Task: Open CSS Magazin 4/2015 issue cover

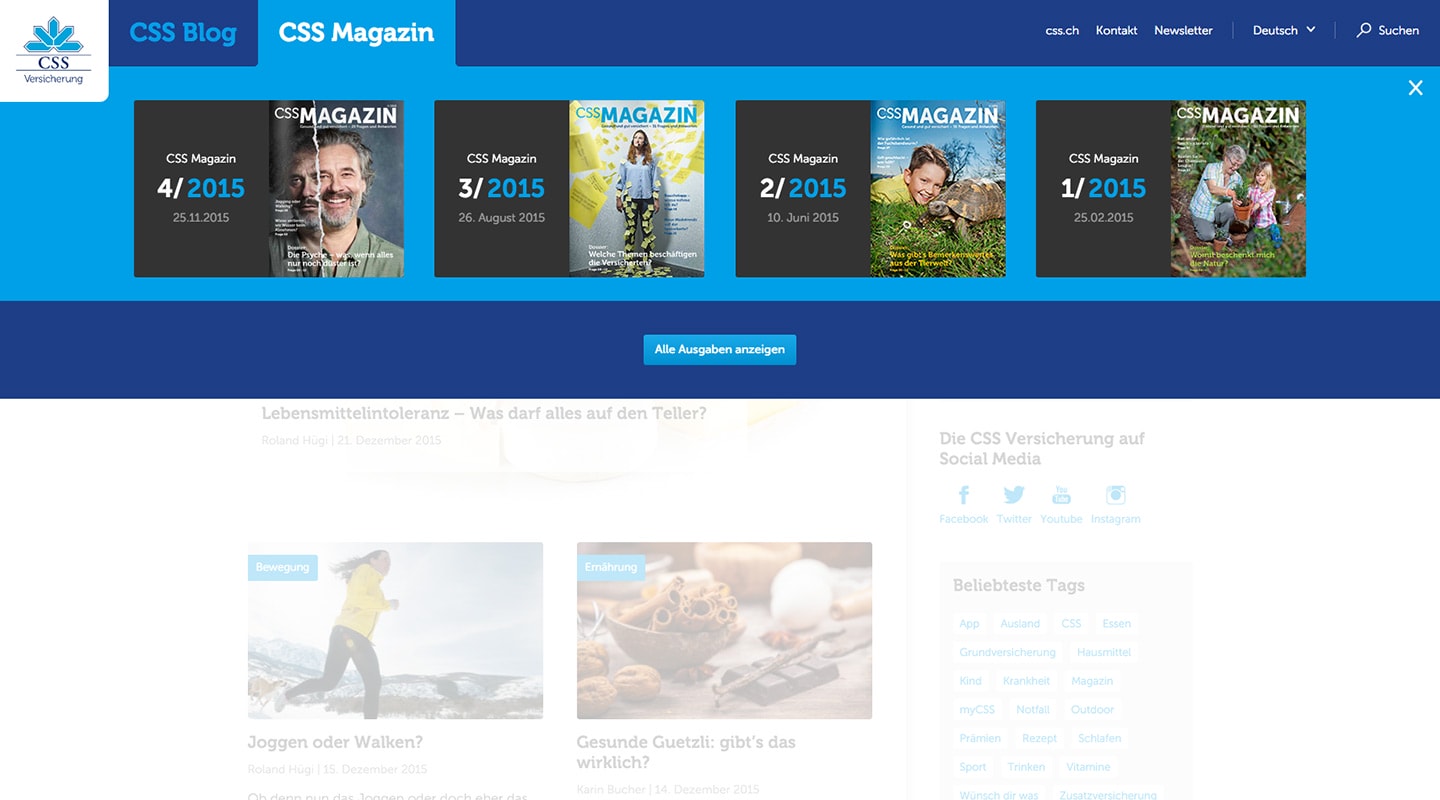Action: tap(336, 188)
